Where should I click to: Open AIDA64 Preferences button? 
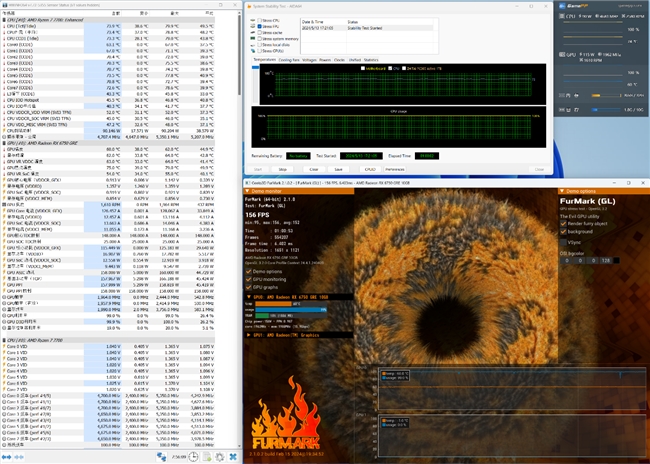[395, 169]
